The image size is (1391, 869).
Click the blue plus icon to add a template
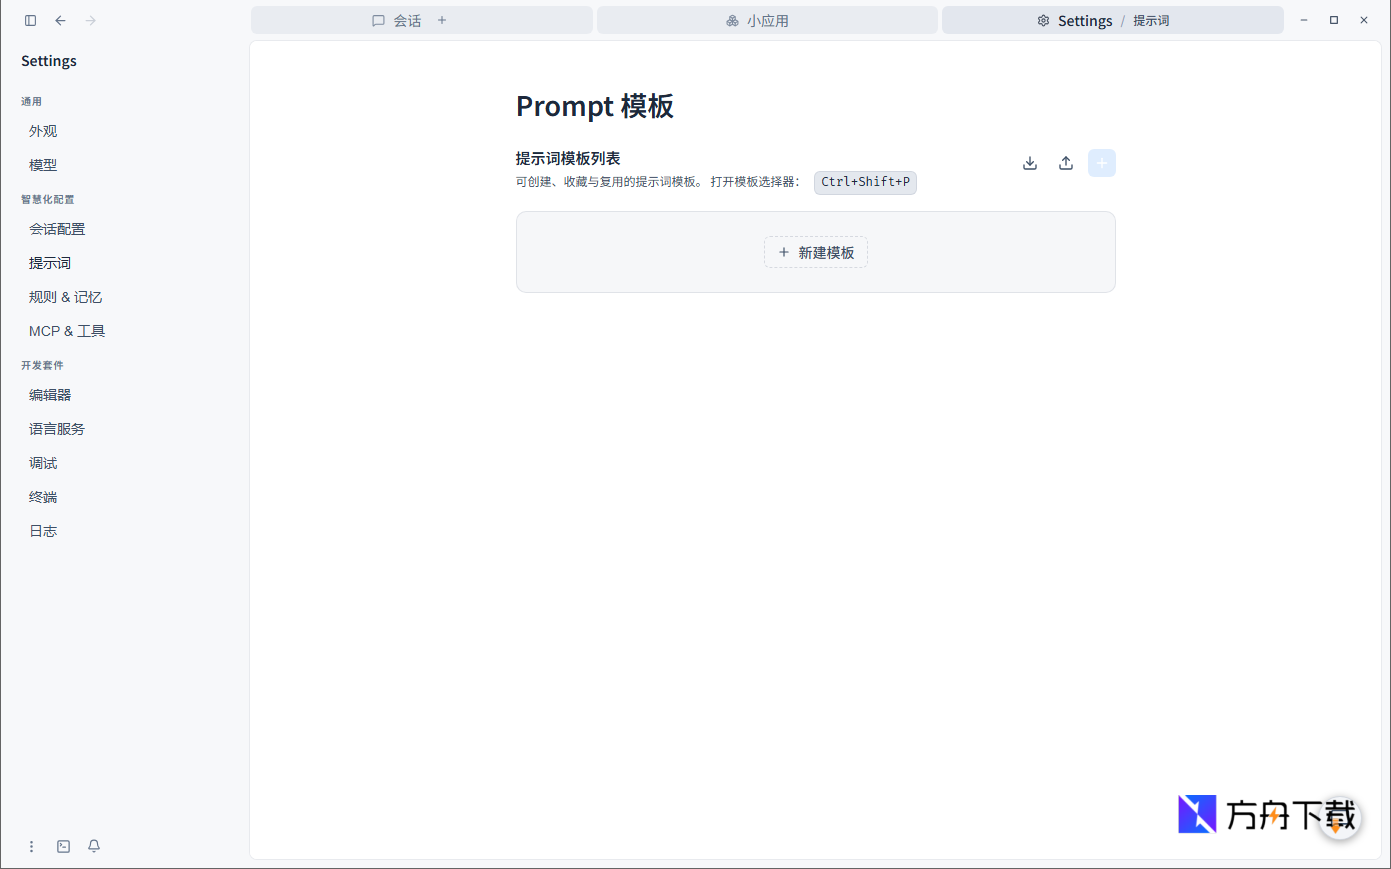[1101, 162]
